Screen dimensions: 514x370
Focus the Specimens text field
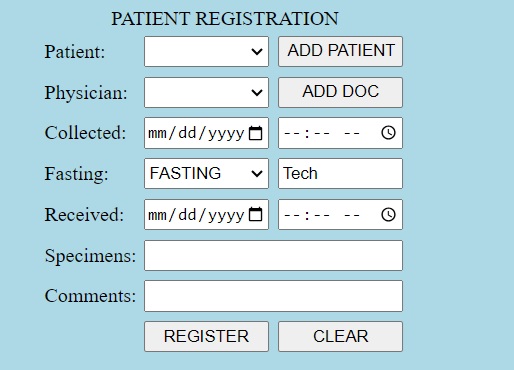coord(273,256)
